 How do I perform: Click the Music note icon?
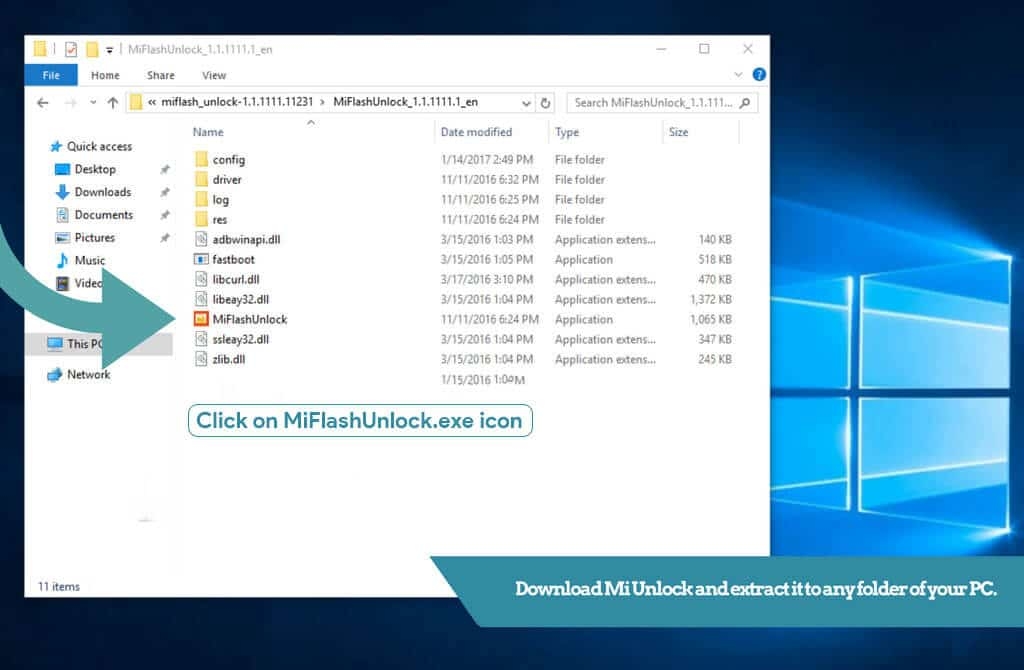coord(63,261)
